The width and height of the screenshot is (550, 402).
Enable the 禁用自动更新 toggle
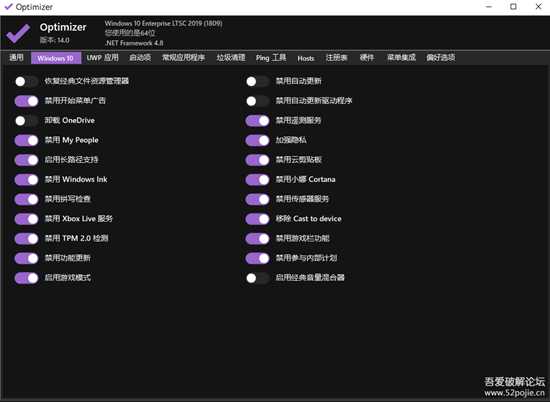(257, 81)
